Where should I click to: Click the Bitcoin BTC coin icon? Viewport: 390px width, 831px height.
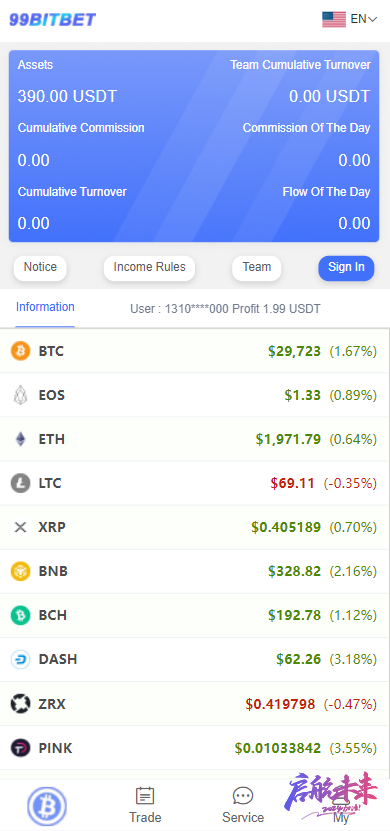20,351
